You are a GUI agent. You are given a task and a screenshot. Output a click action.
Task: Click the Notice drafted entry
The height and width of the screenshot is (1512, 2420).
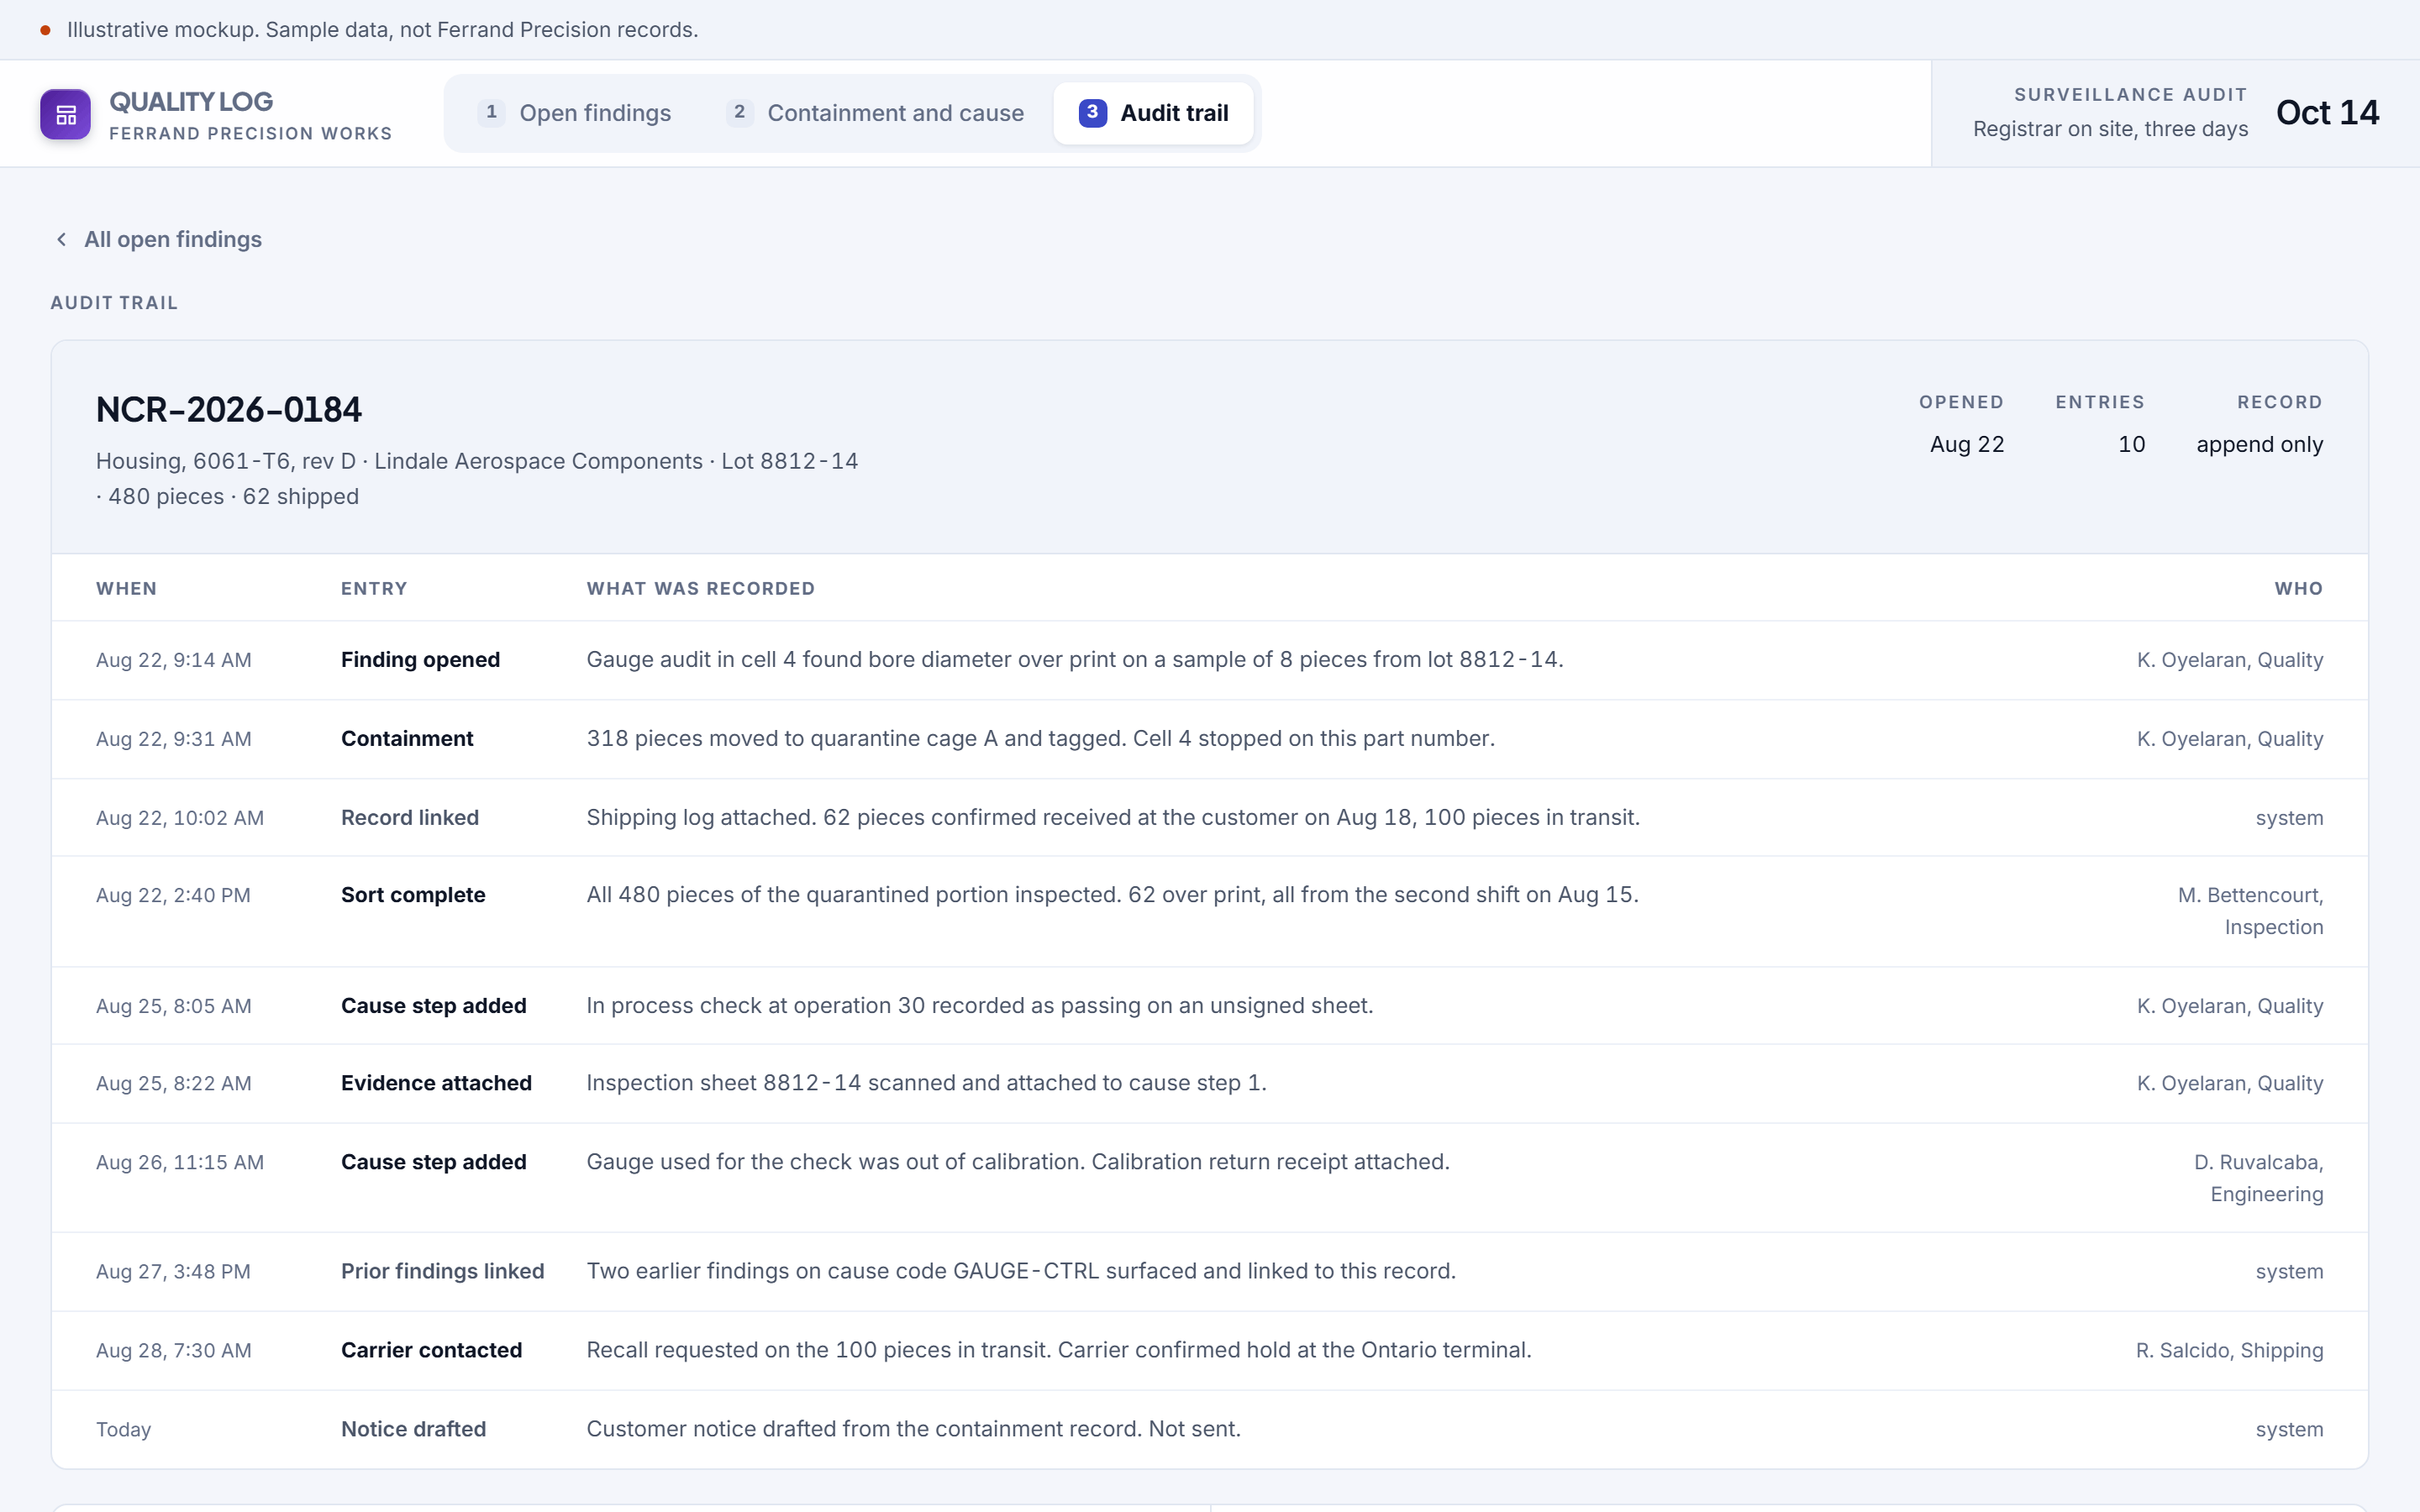pos(414,1429)
